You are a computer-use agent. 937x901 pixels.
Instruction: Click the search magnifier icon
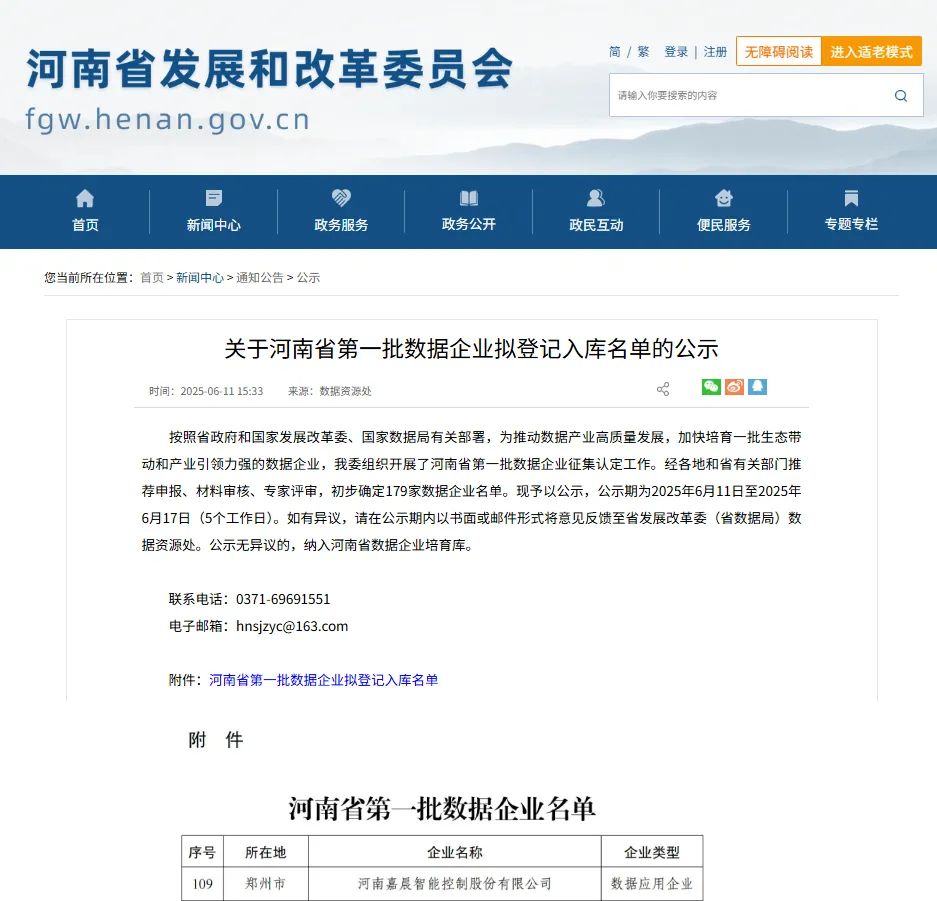(x=901, y=96)
